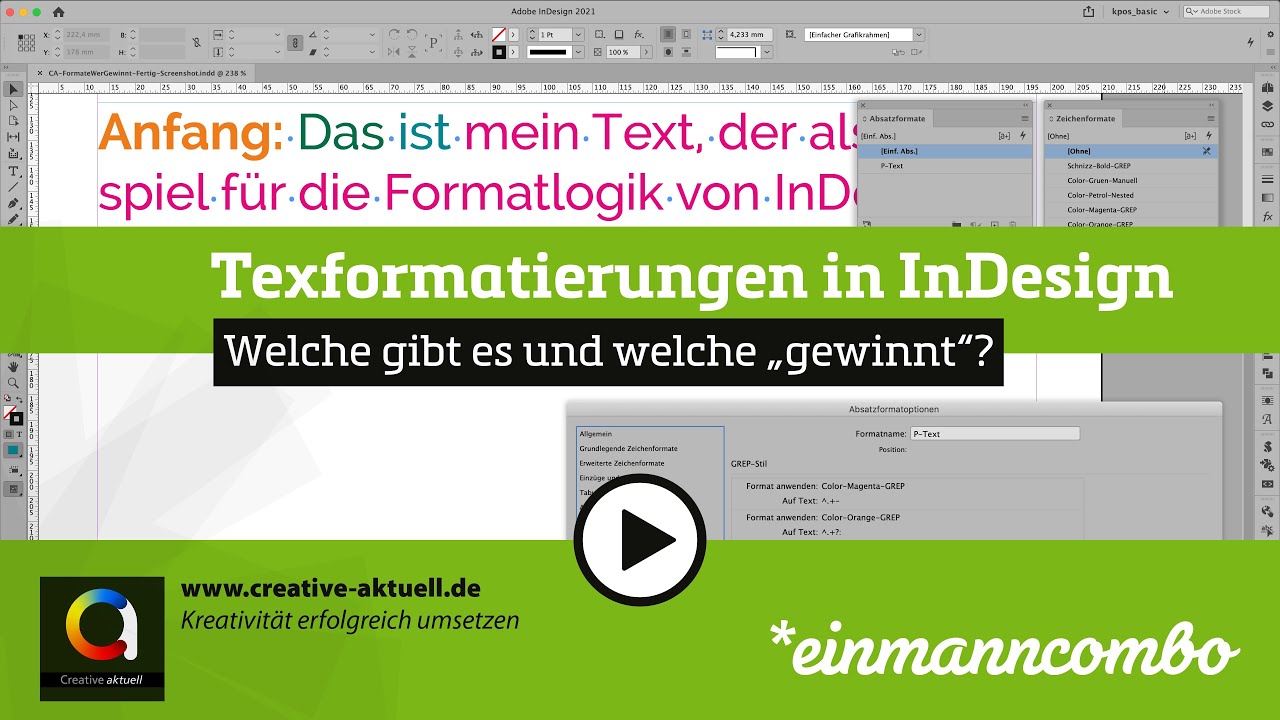Select Color-Petrol-Nested character style
1280x720 pixels.
coord(1131,195)
